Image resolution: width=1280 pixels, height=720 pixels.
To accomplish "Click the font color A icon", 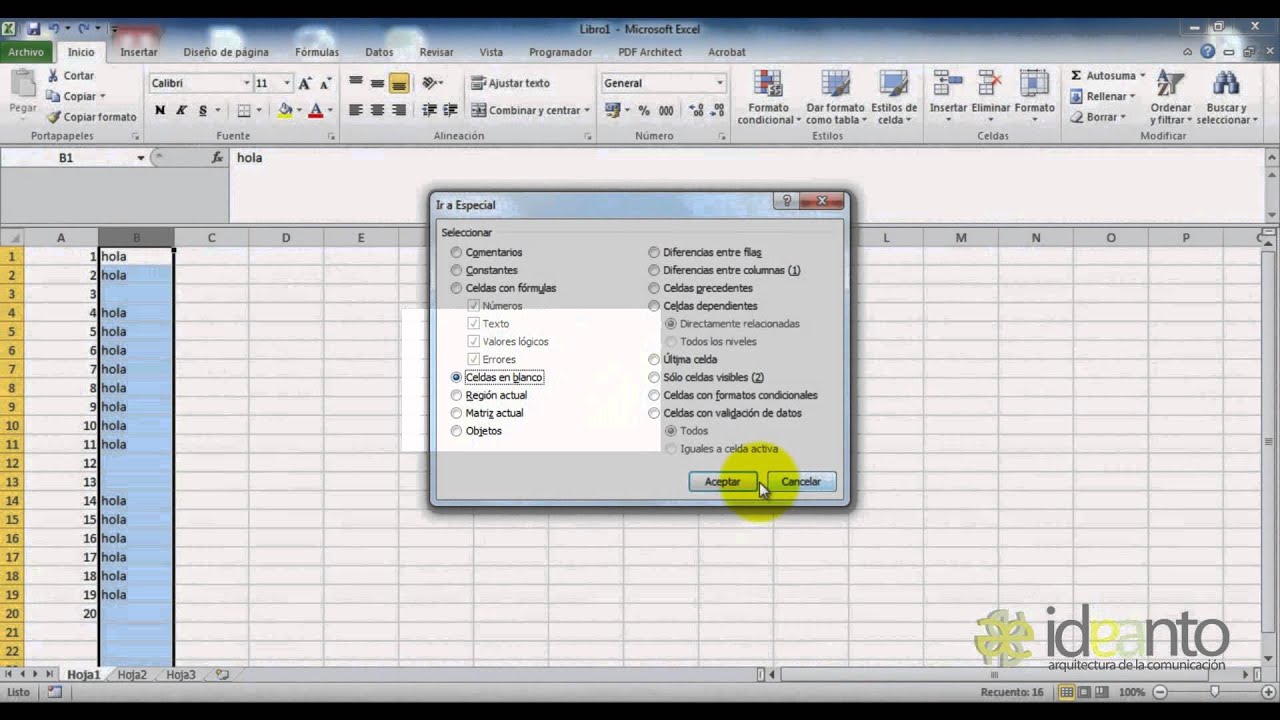I will tap(316, 111).
